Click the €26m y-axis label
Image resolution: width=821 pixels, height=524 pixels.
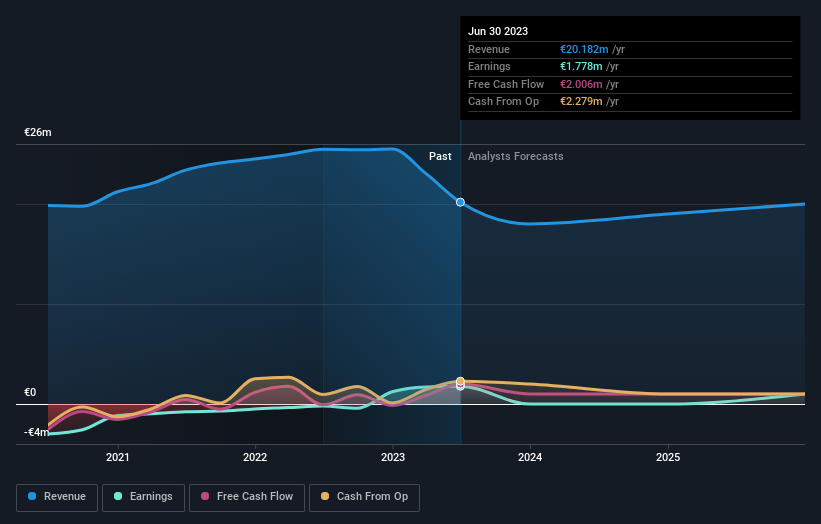(38, 132)
